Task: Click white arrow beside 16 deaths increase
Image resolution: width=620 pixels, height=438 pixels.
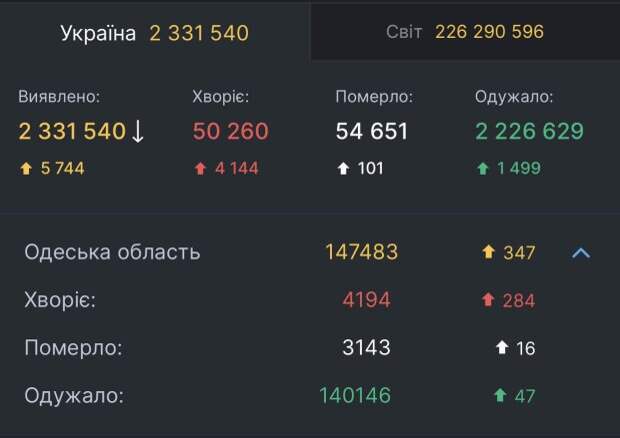Action: pyautogui.click(x=502, y=348)
